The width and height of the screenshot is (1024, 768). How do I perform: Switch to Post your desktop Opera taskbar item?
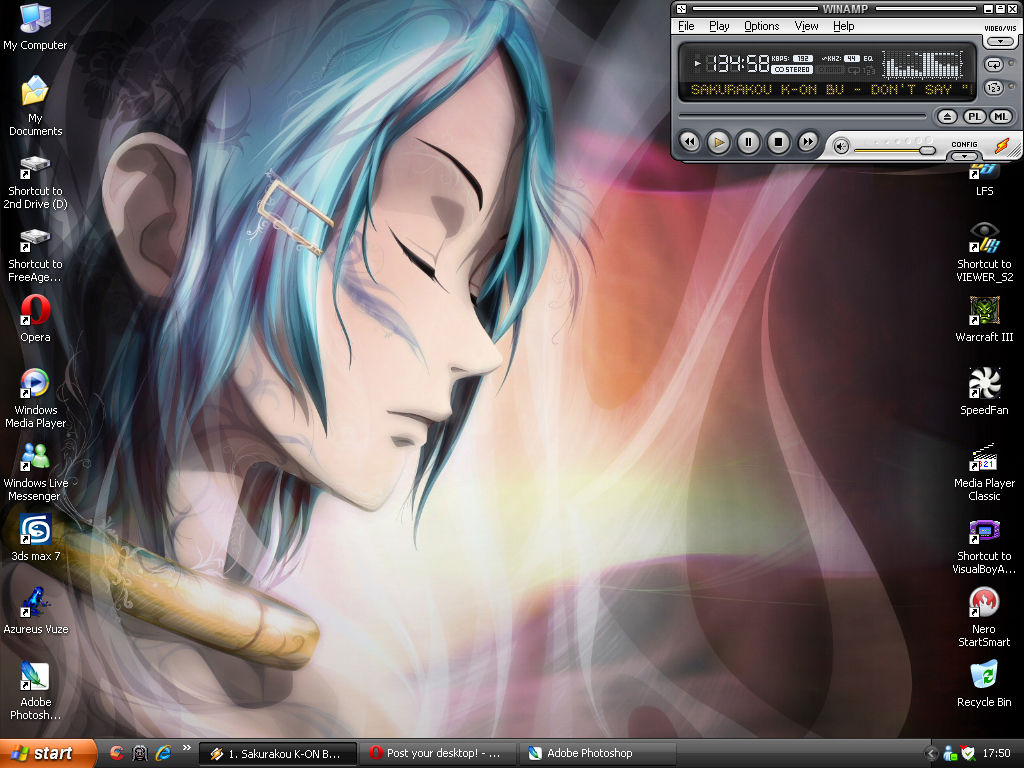pyautogui.click(x=438, y=754)
